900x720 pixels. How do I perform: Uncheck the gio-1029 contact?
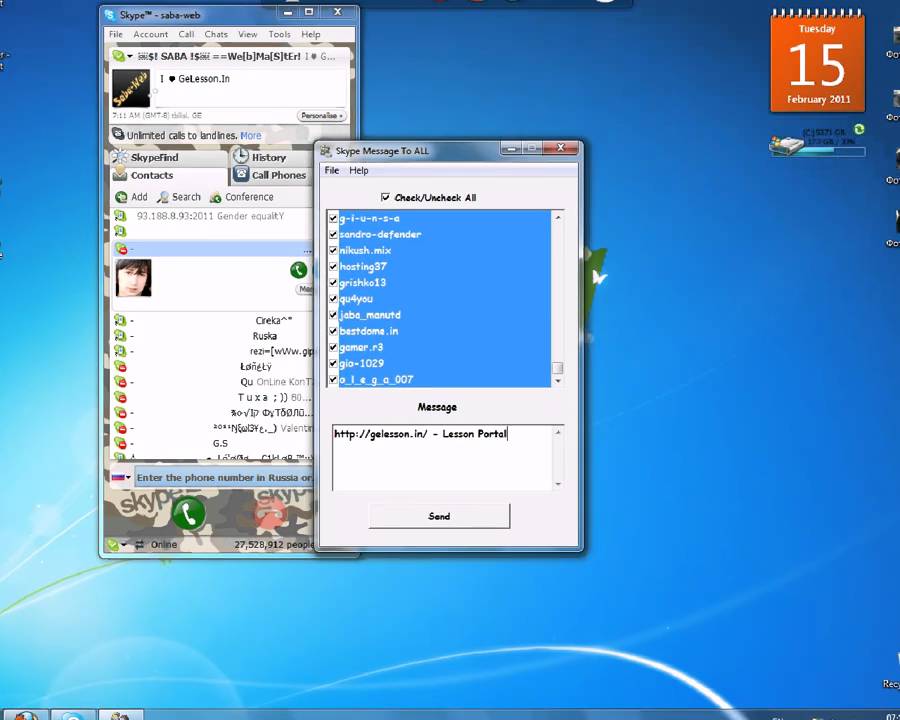tap(333, 363)
